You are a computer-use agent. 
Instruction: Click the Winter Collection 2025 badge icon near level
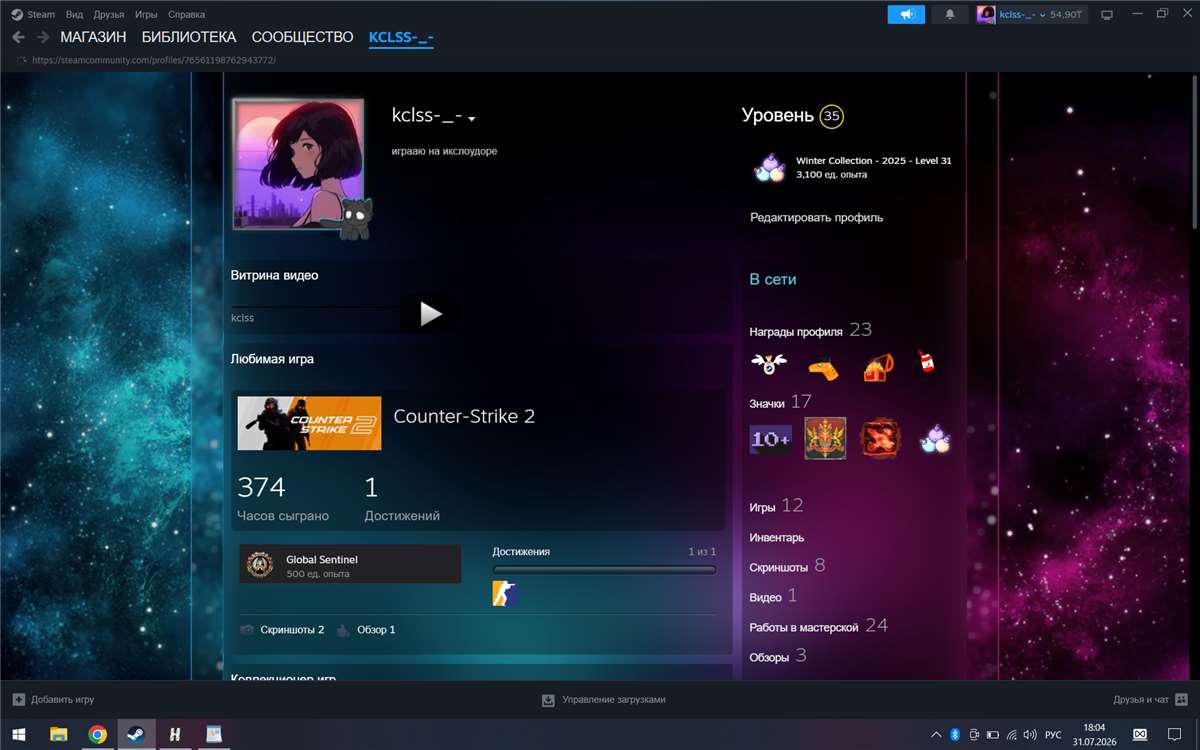(768, 167)
